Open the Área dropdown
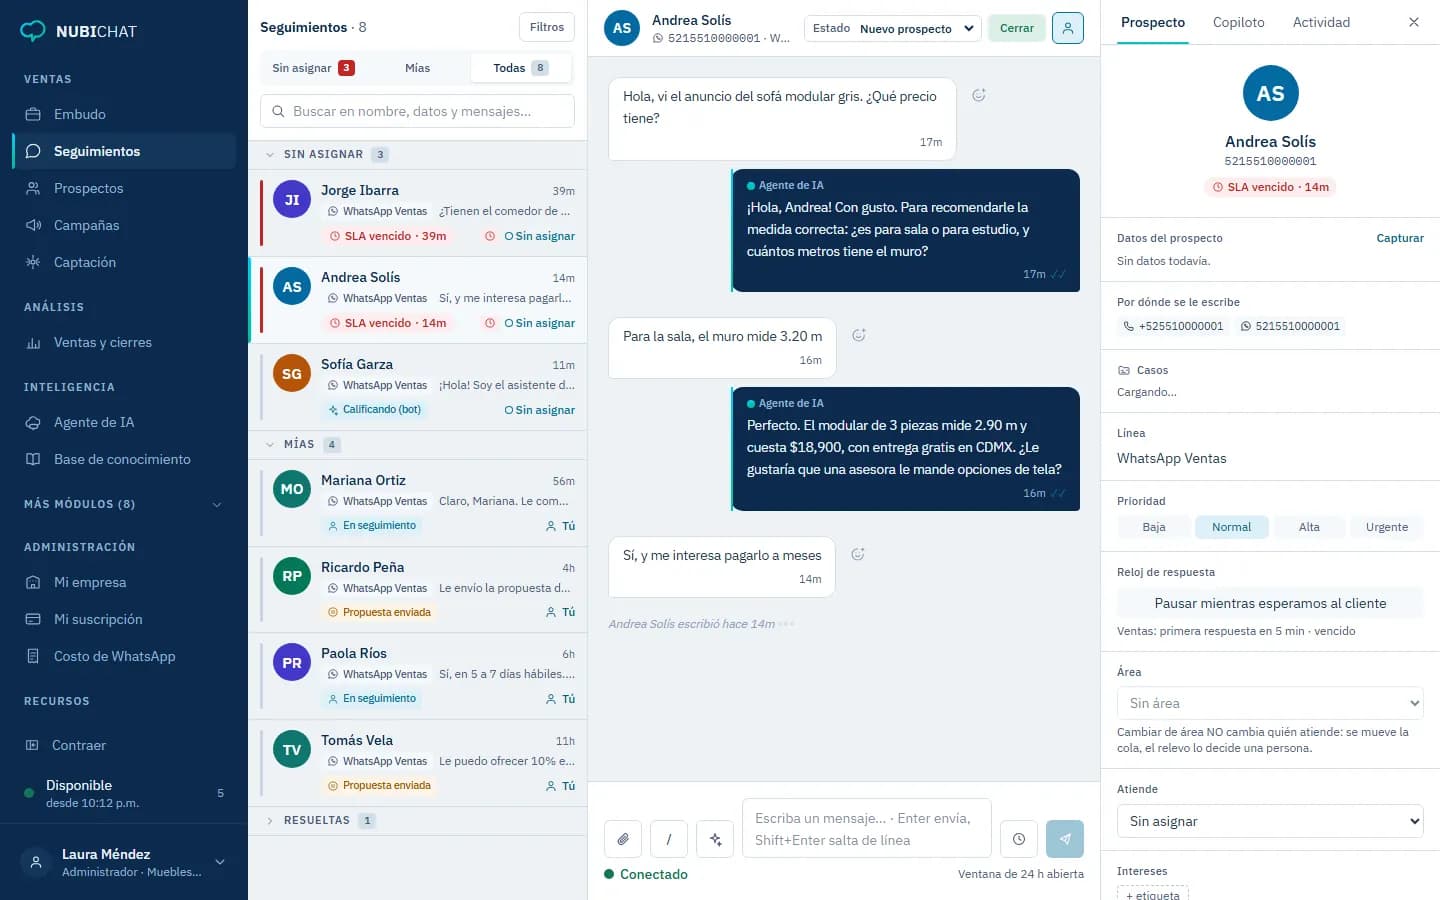1440x900 pixels. pos(1270,703)
